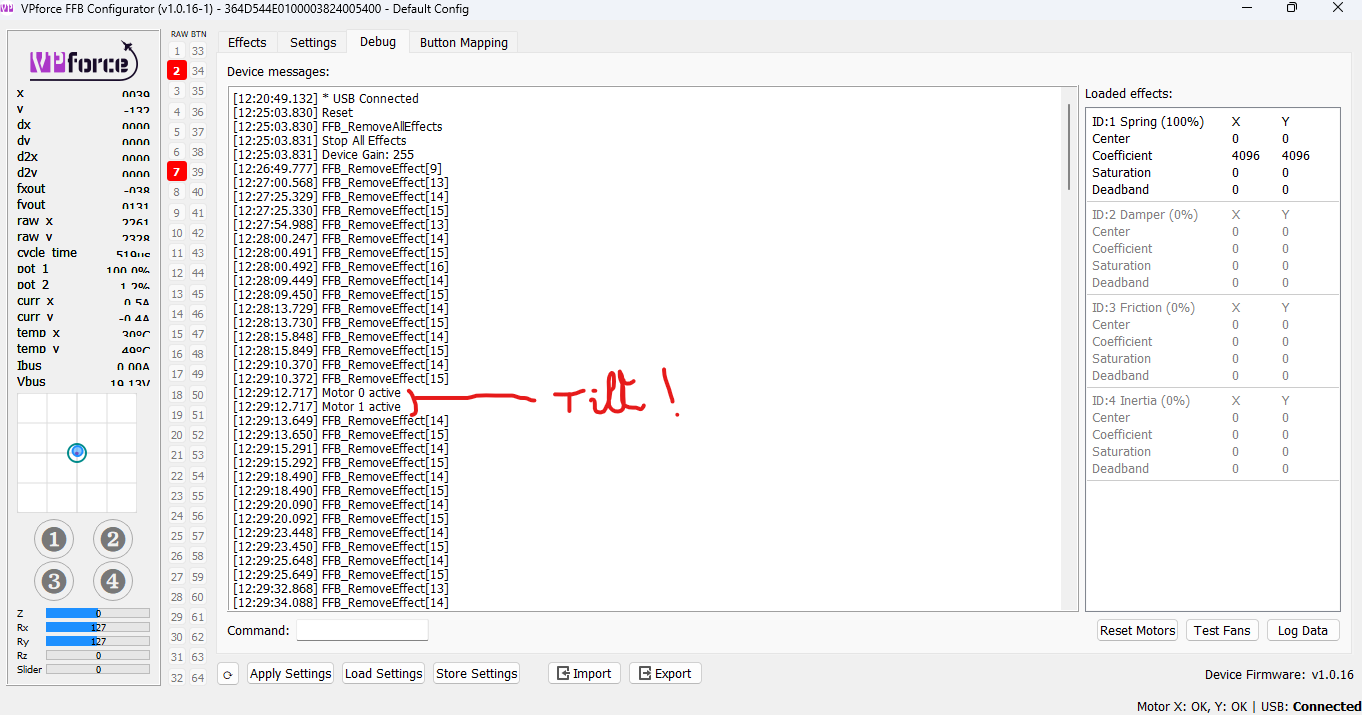This screenshot has width=1362, height=715.
Task: Select the 'FFB_RemoveEffect[9]' log line
Action: pyautogui.click(x=337, y=168)
